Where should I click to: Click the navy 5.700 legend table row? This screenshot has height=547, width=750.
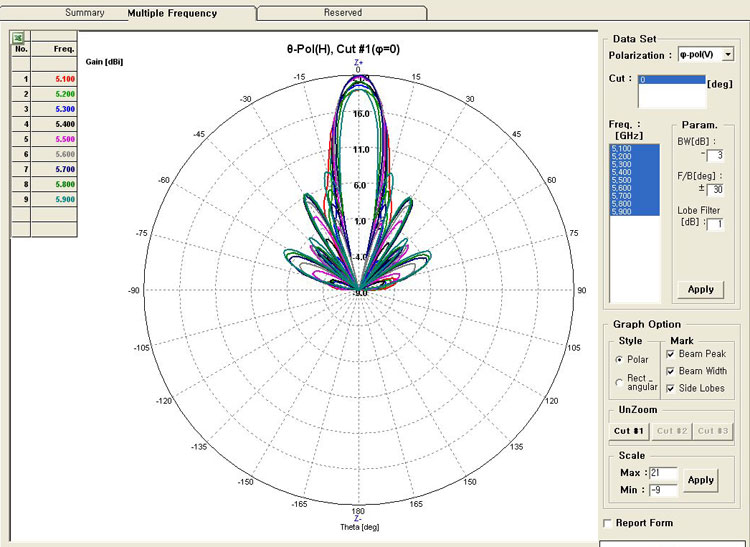44,169
